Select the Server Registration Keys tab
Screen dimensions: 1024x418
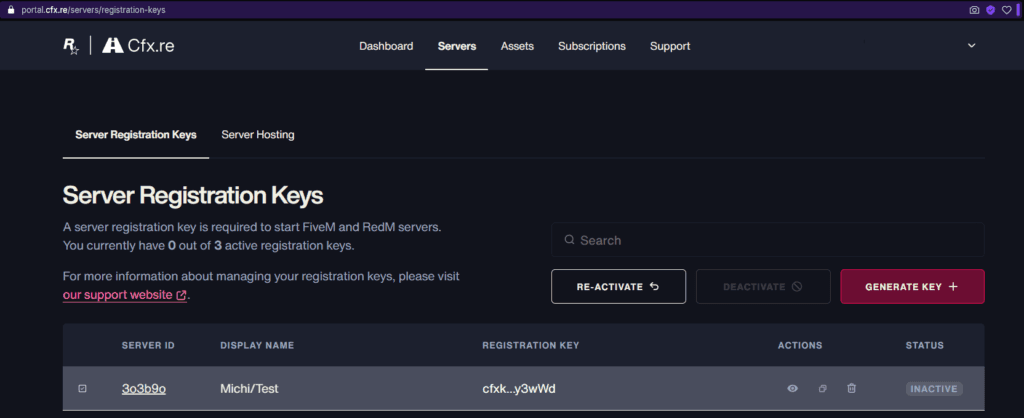(136, 134)
